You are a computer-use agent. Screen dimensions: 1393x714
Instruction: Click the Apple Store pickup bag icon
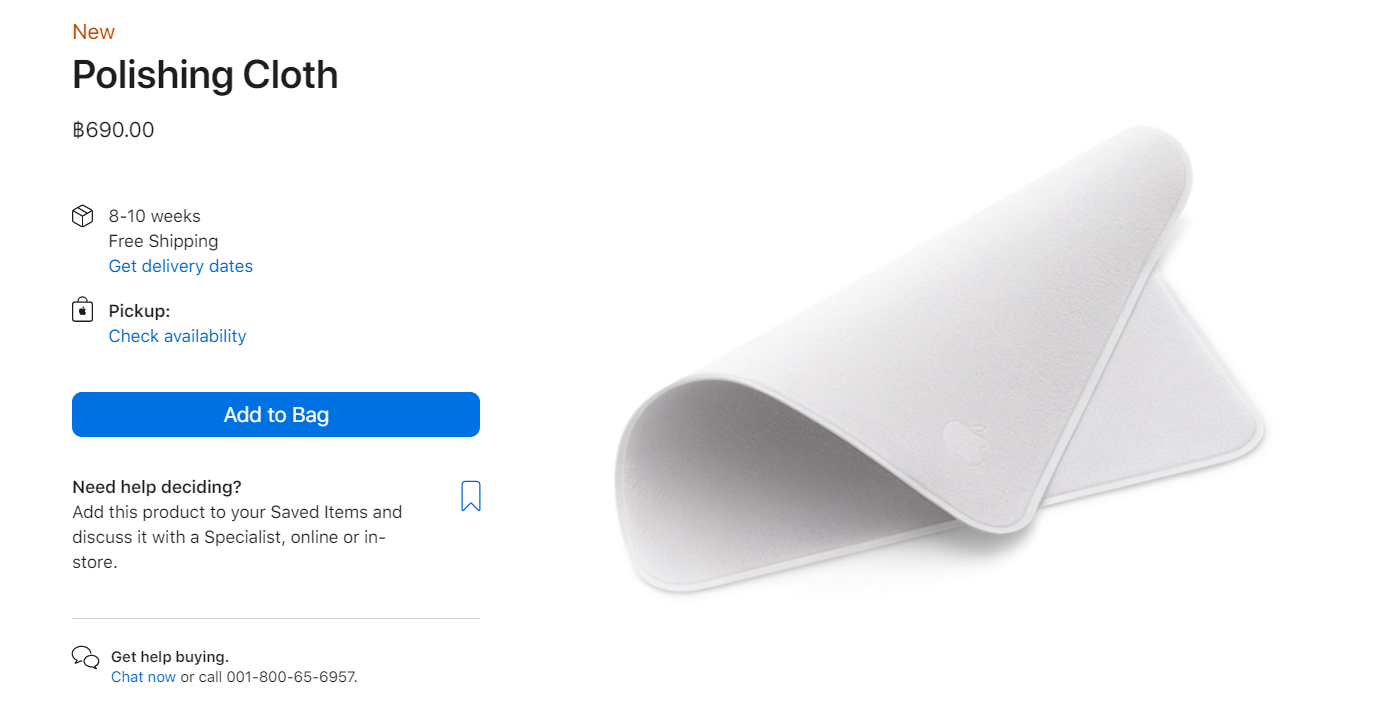(83, 310)
